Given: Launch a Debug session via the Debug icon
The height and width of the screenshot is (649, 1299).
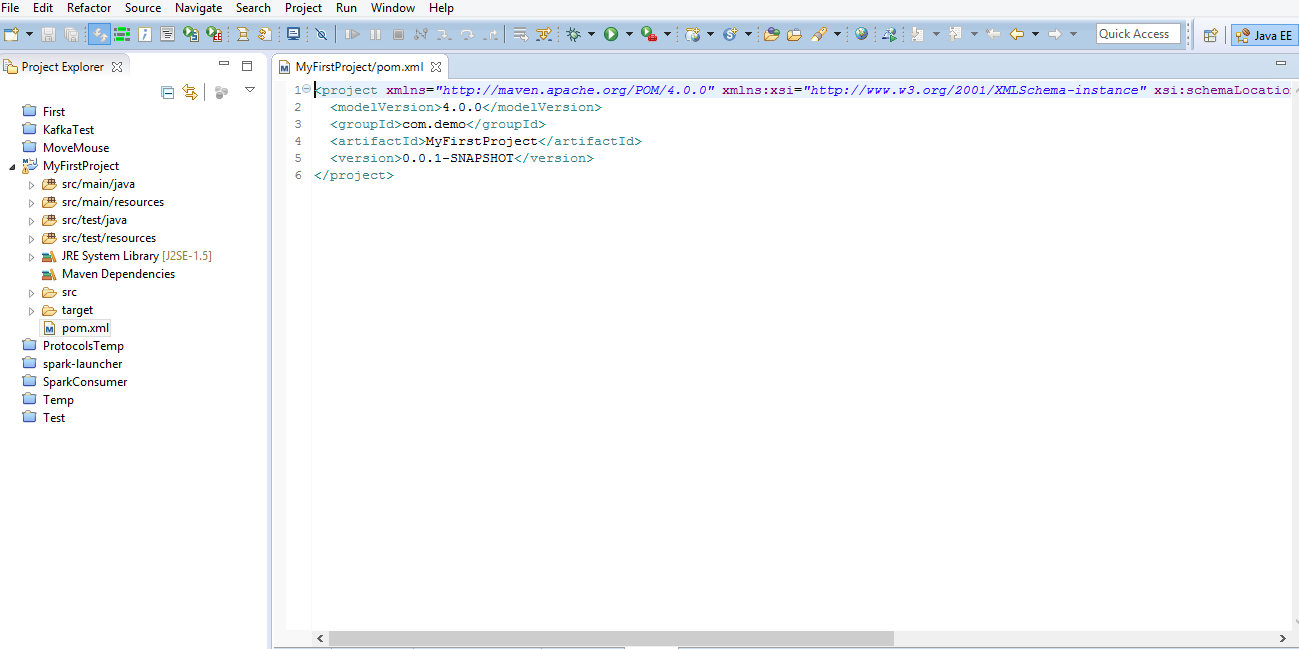Looking at the screenshot, I should [x=573, y=33].
